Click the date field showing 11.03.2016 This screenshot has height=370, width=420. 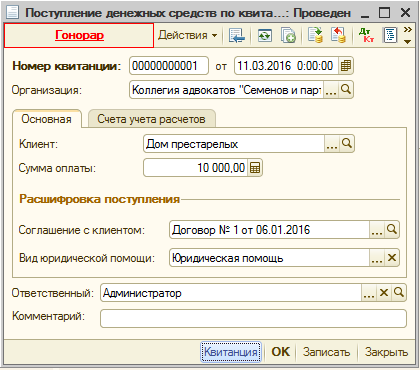pyautogui.click(x=287, y=66)
